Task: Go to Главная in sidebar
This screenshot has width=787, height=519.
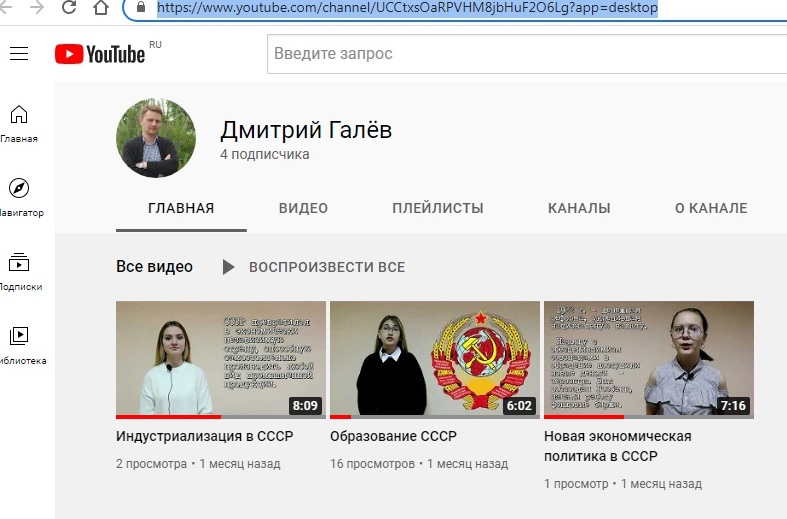Action: tap(18, 114)
